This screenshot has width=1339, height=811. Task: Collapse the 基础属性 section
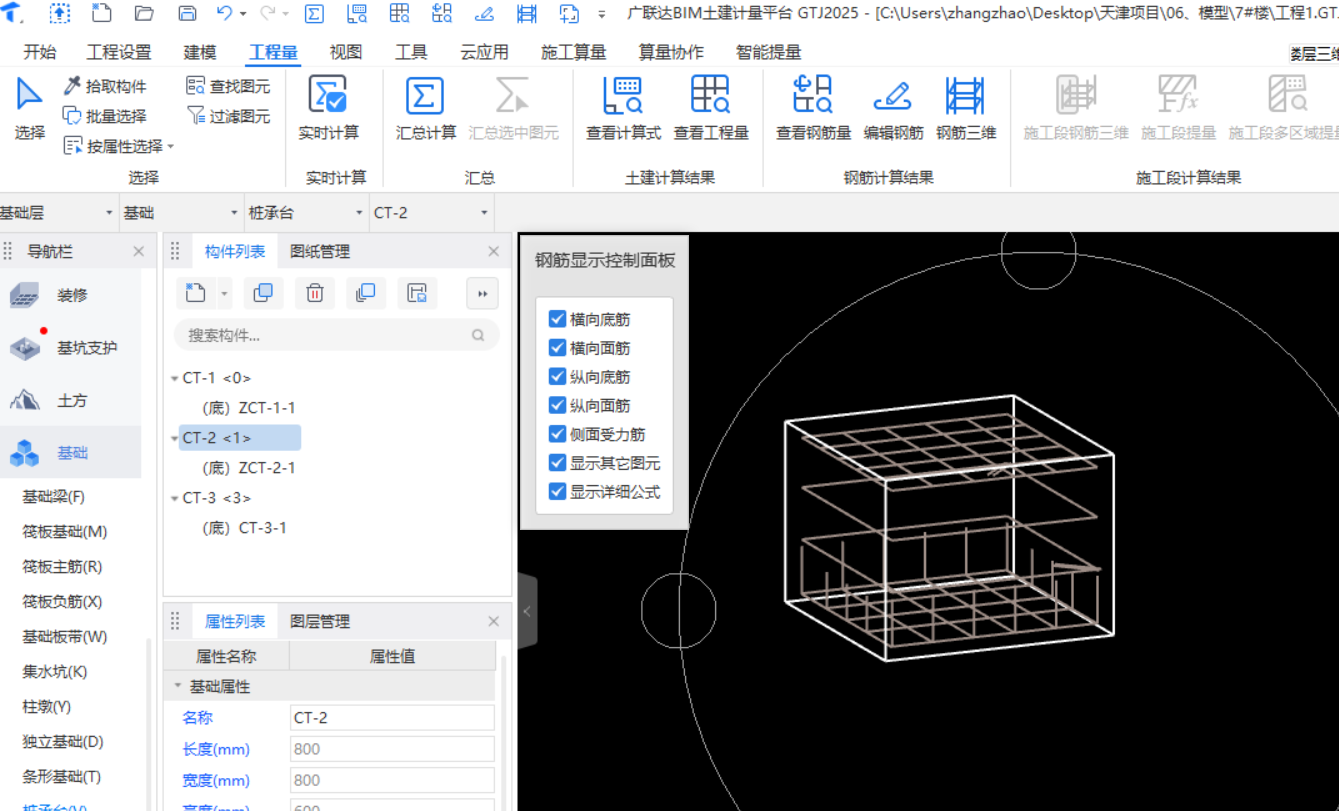[x=178, y=687]
